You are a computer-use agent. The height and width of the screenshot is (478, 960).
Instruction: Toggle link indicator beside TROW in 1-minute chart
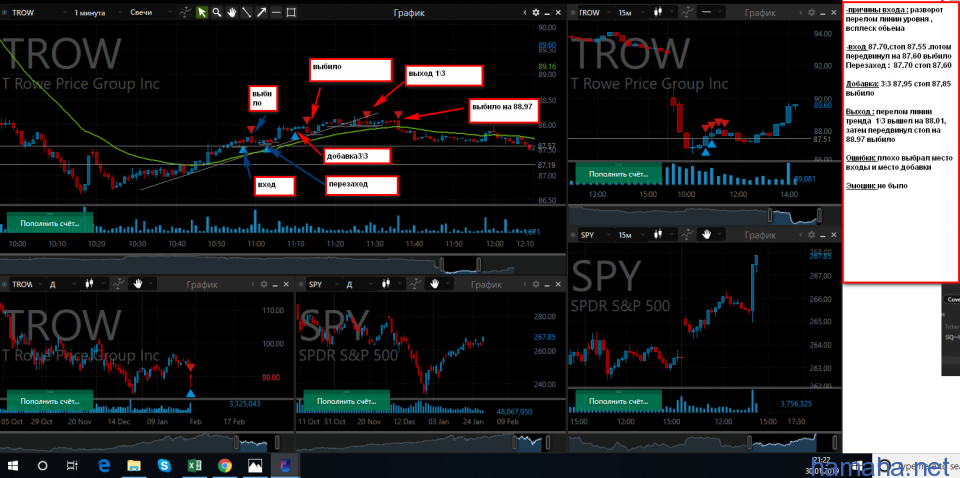coord(5,12)
